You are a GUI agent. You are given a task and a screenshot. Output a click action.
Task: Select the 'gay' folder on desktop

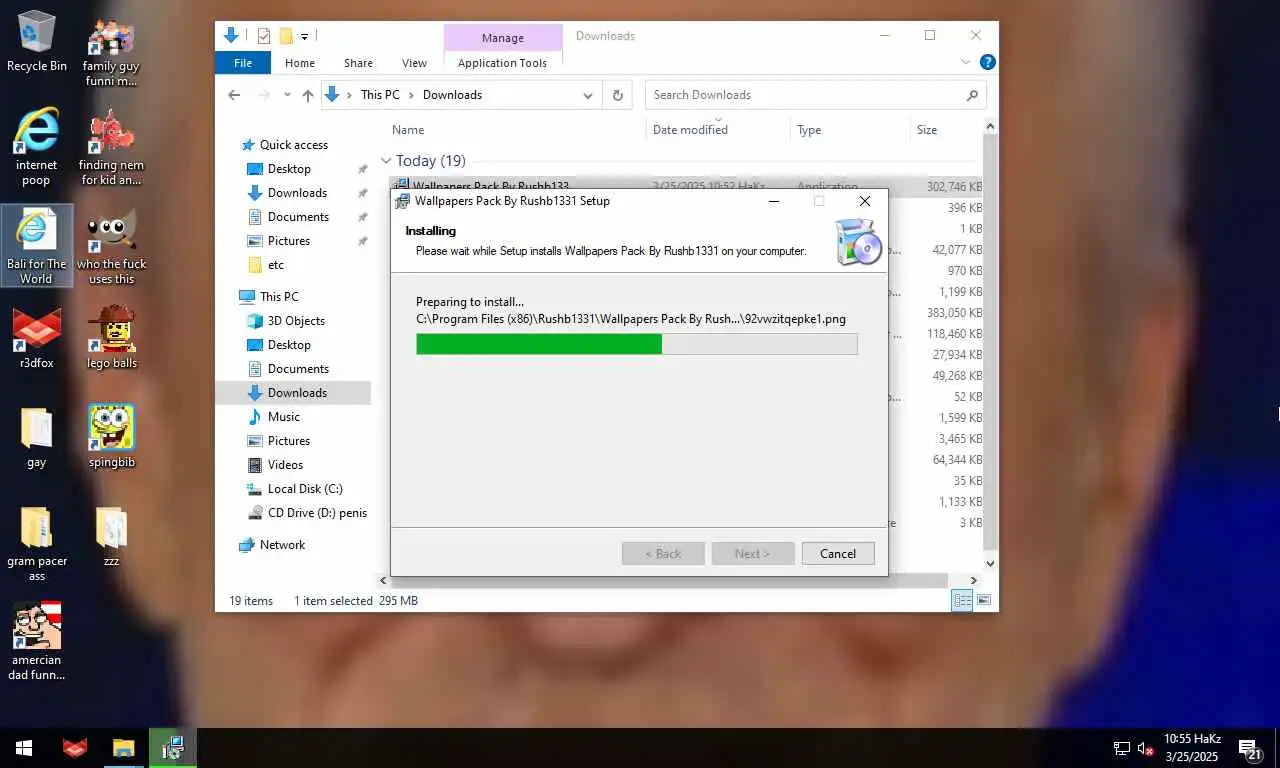click(36, 437)
